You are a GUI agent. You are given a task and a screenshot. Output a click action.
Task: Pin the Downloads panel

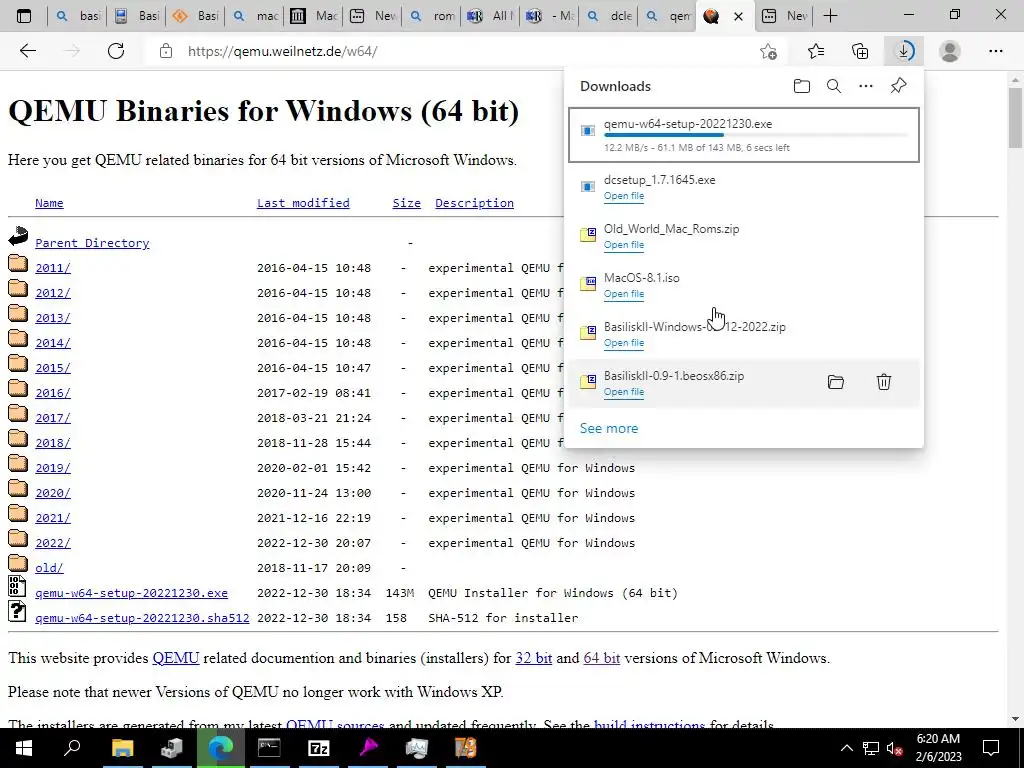[x=898, y=86]
